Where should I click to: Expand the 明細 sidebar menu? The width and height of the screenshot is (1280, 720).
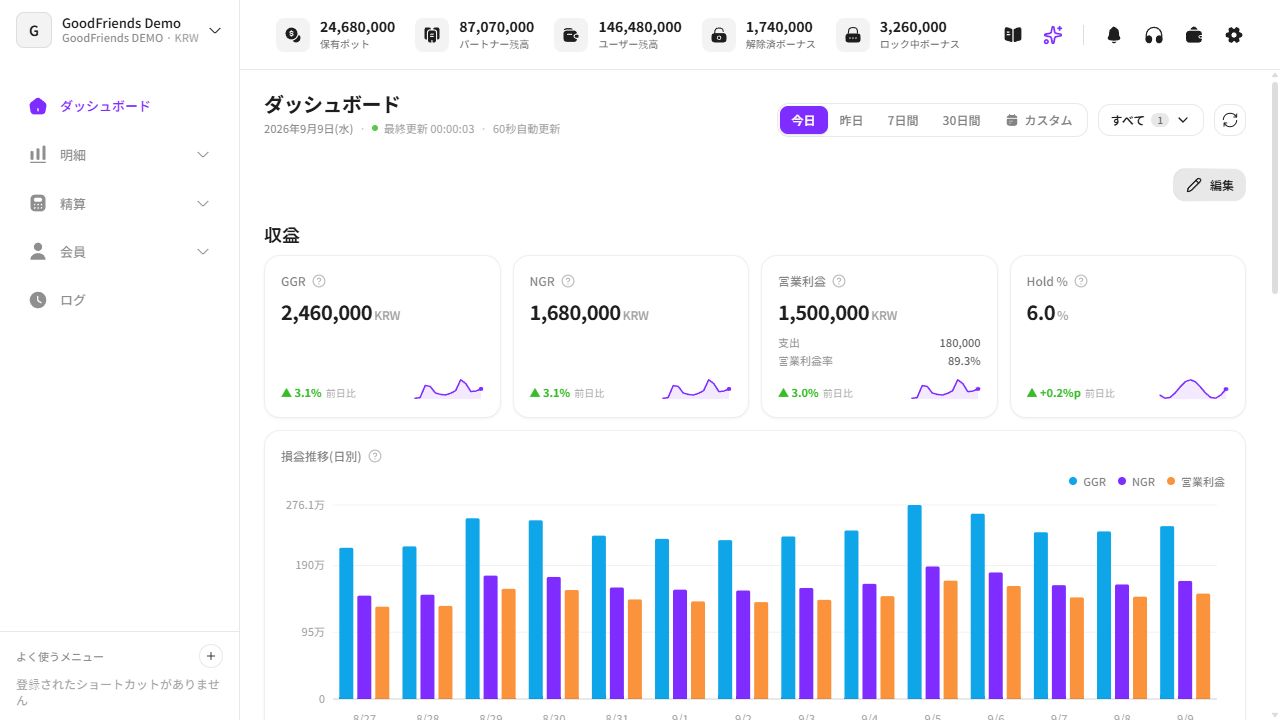click(x=203, y=155)
